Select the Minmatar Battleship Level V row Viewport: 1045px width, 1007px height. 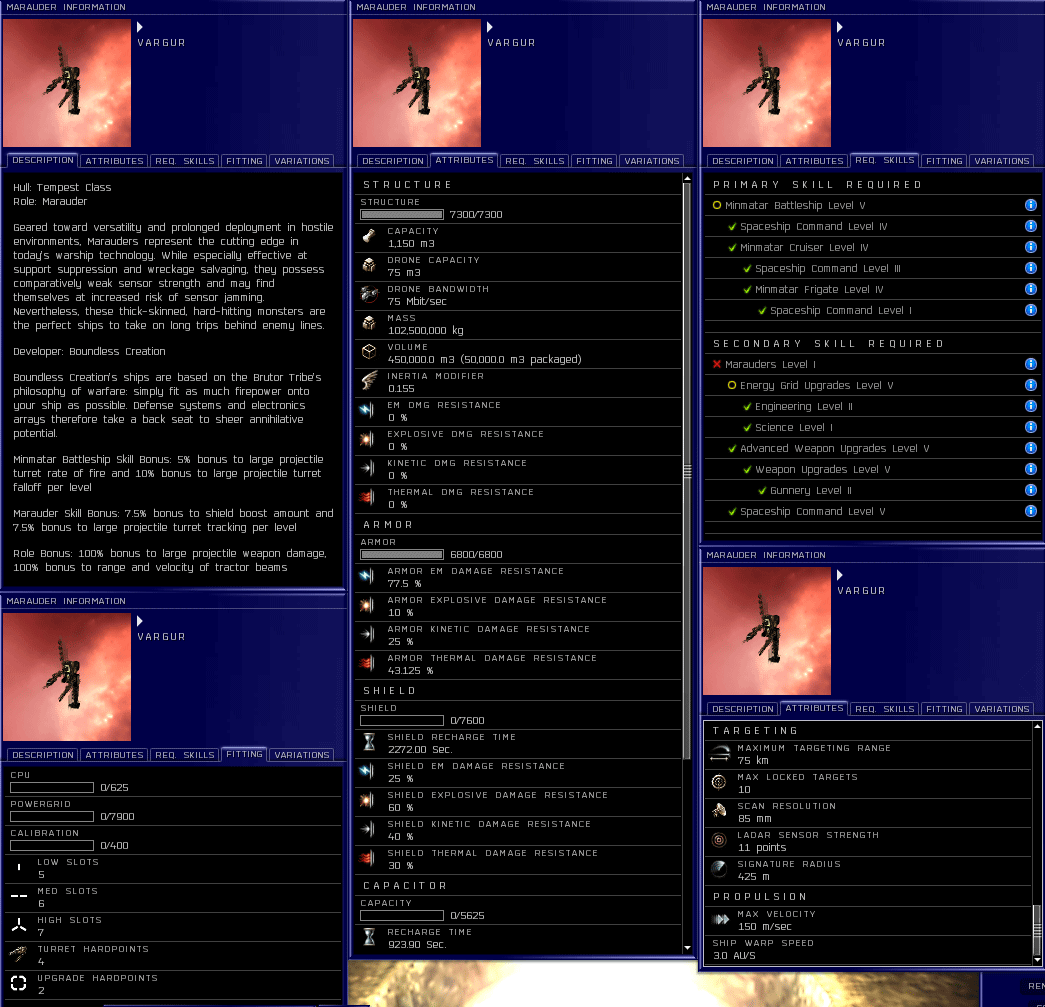tap(873, 205)
